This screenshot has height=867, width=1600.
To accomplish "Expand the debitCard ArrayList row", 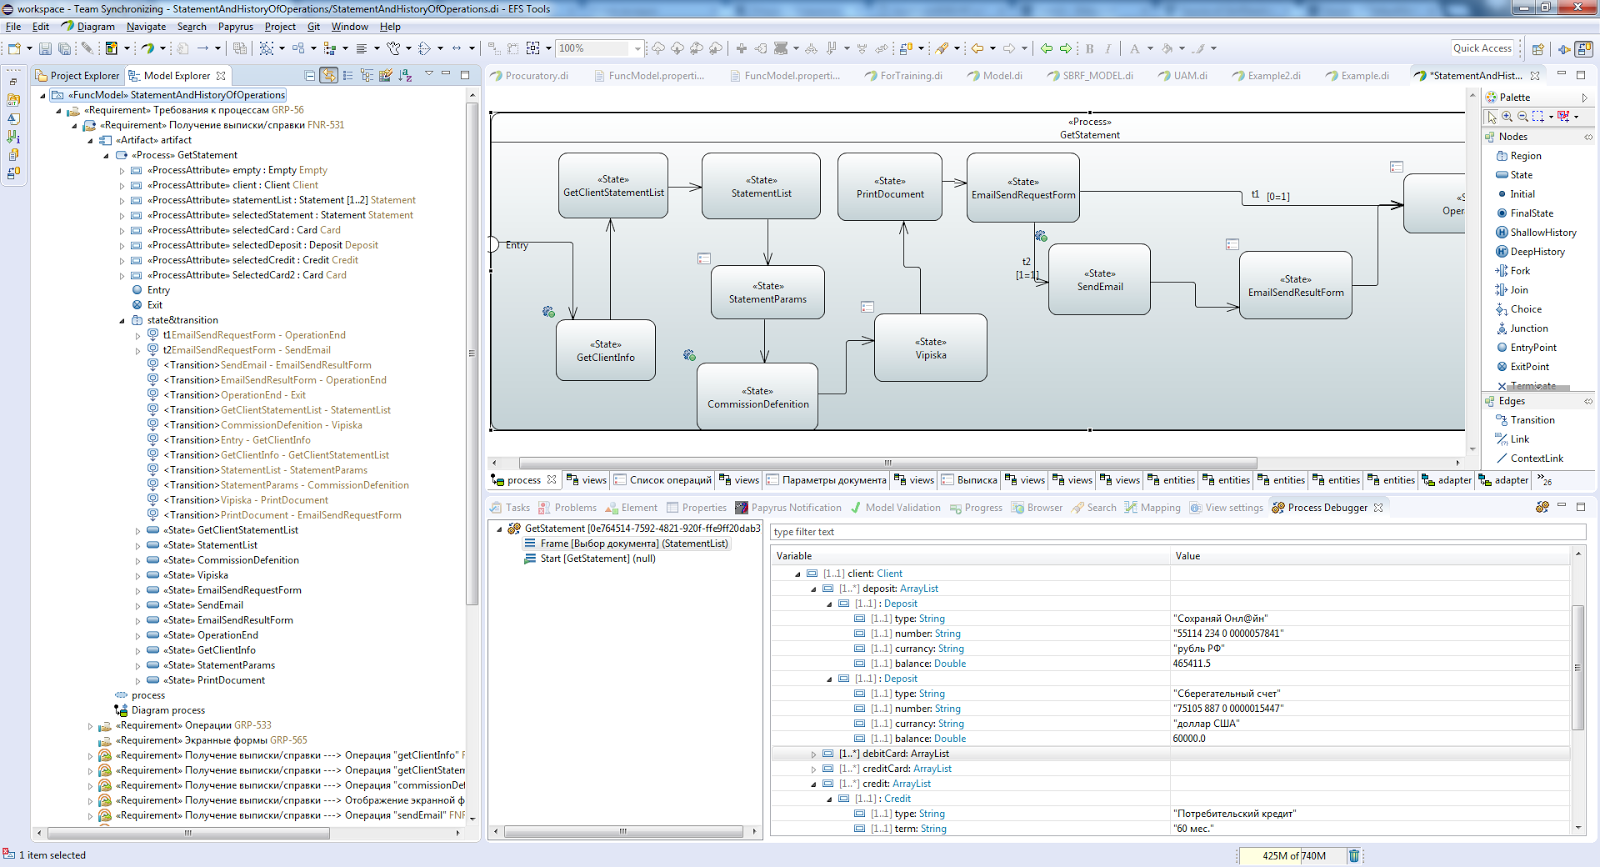I will [x=813, y=754].
